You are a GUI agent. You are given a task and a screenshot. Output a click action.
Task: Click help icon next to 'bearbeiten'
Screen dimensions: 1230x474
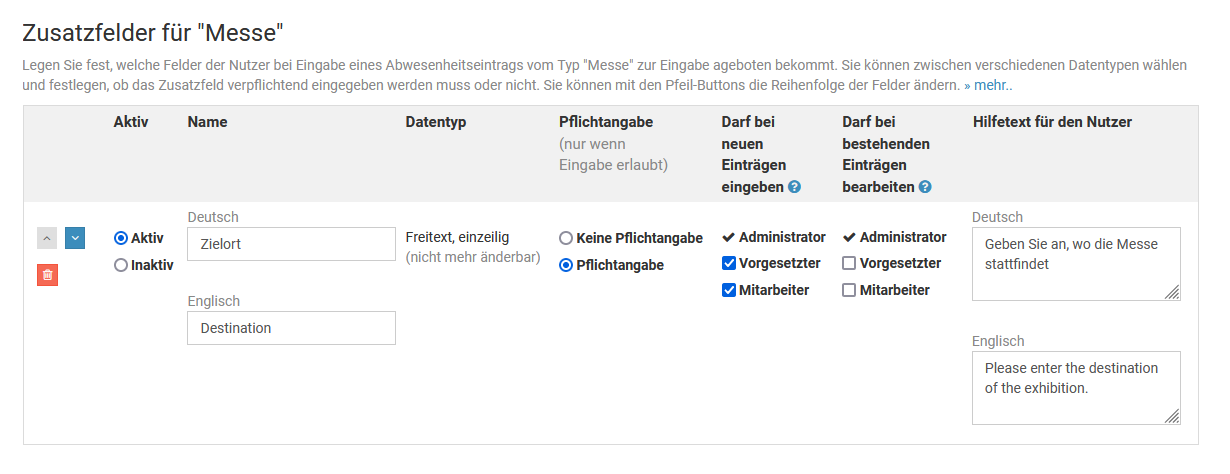pos(925,187)
